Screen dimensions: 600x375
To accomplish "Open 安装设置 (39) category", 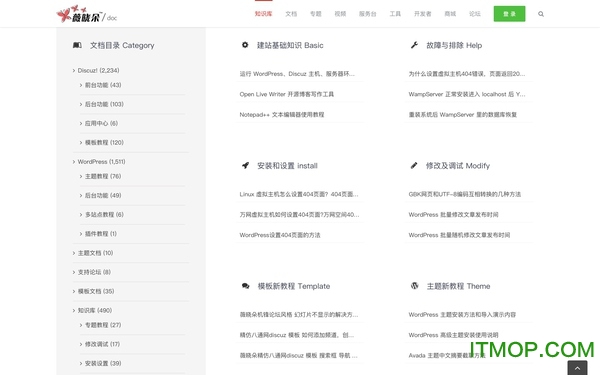I will coord(103,363).
